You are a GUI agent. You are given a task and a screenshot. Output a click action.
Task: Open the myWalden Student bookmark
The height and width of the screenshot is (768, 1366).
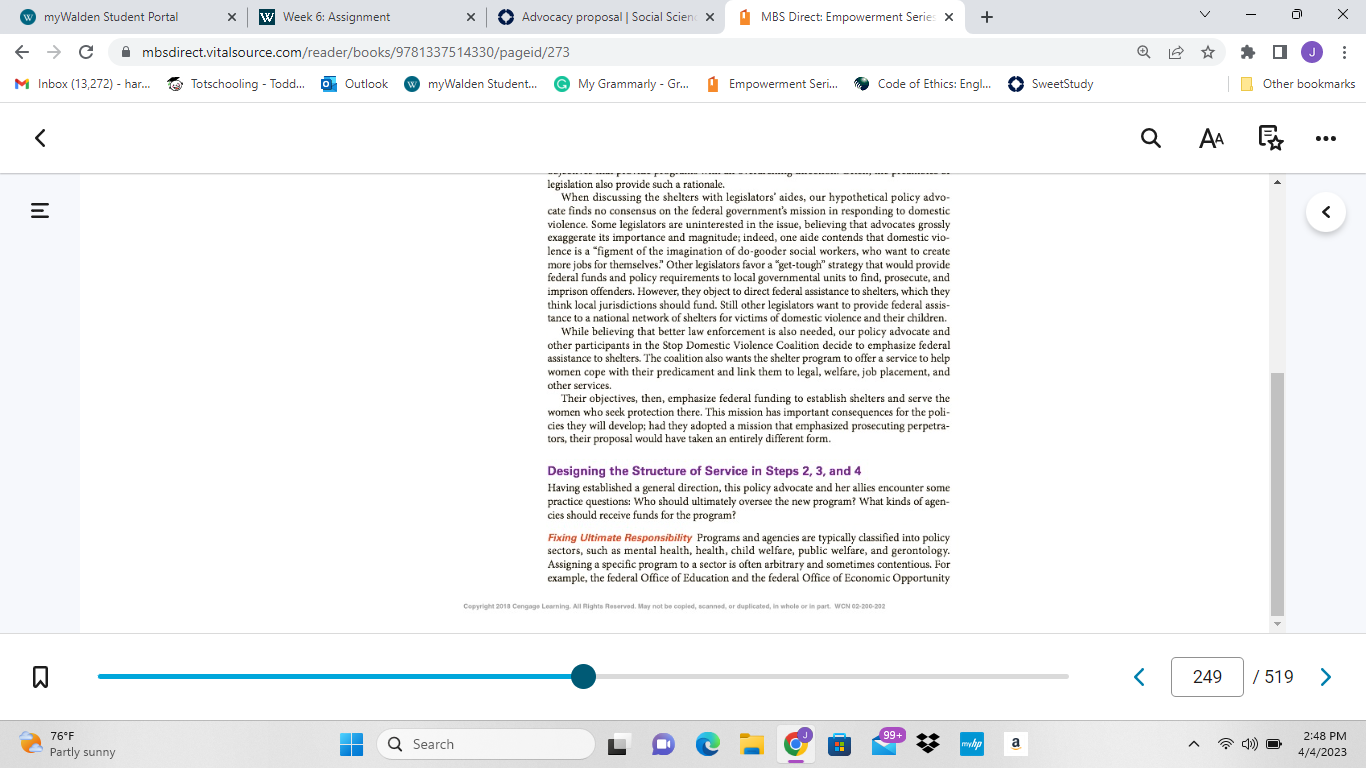pos(471,84)
